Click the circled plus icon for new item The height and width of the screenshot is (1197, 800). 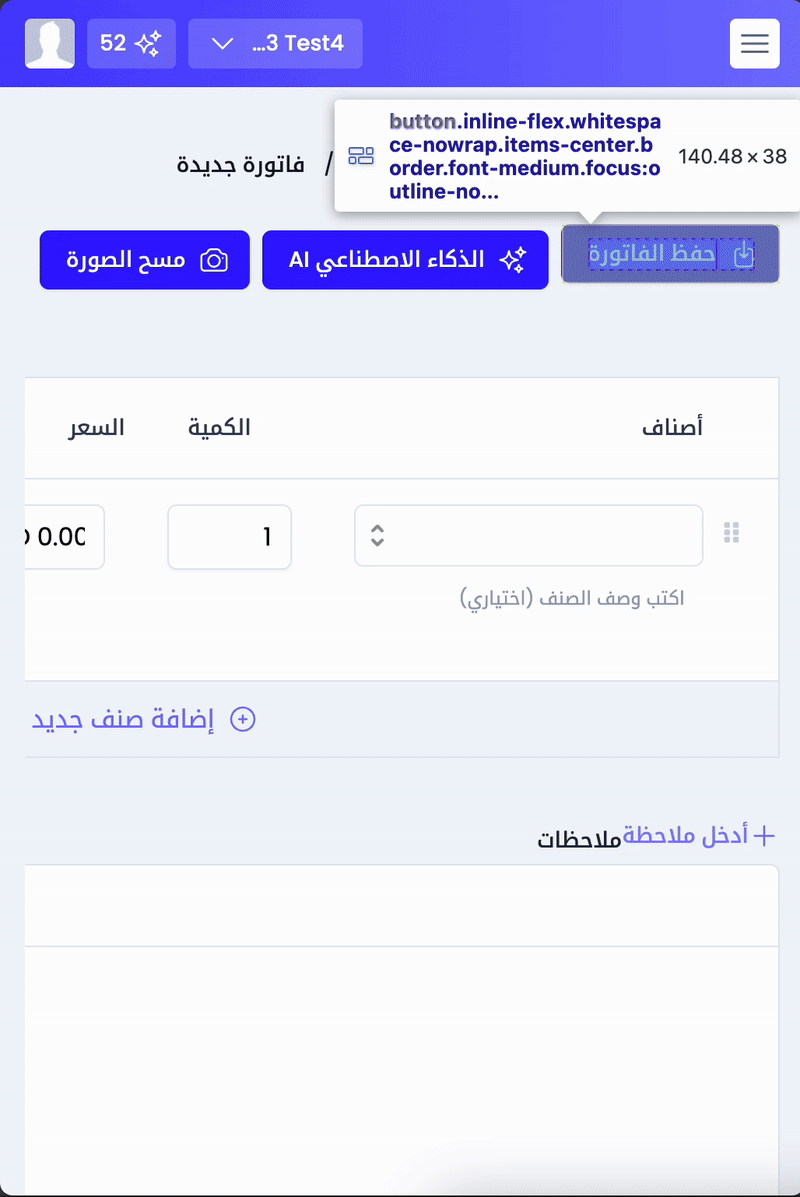click(x=243, y=720)
